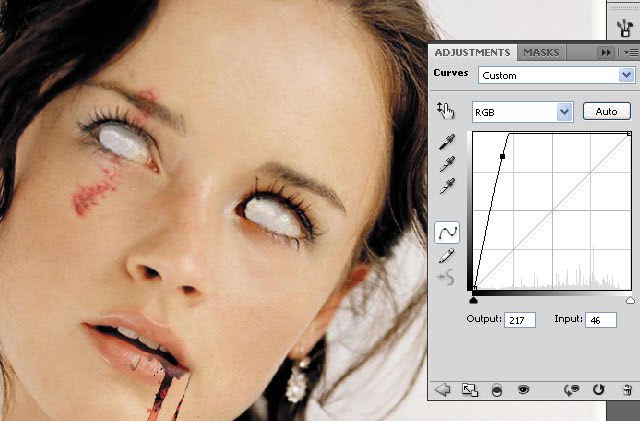Pick the gray point eyedropper
This screenshot has height=421, width=640.
tap(447, 164)
